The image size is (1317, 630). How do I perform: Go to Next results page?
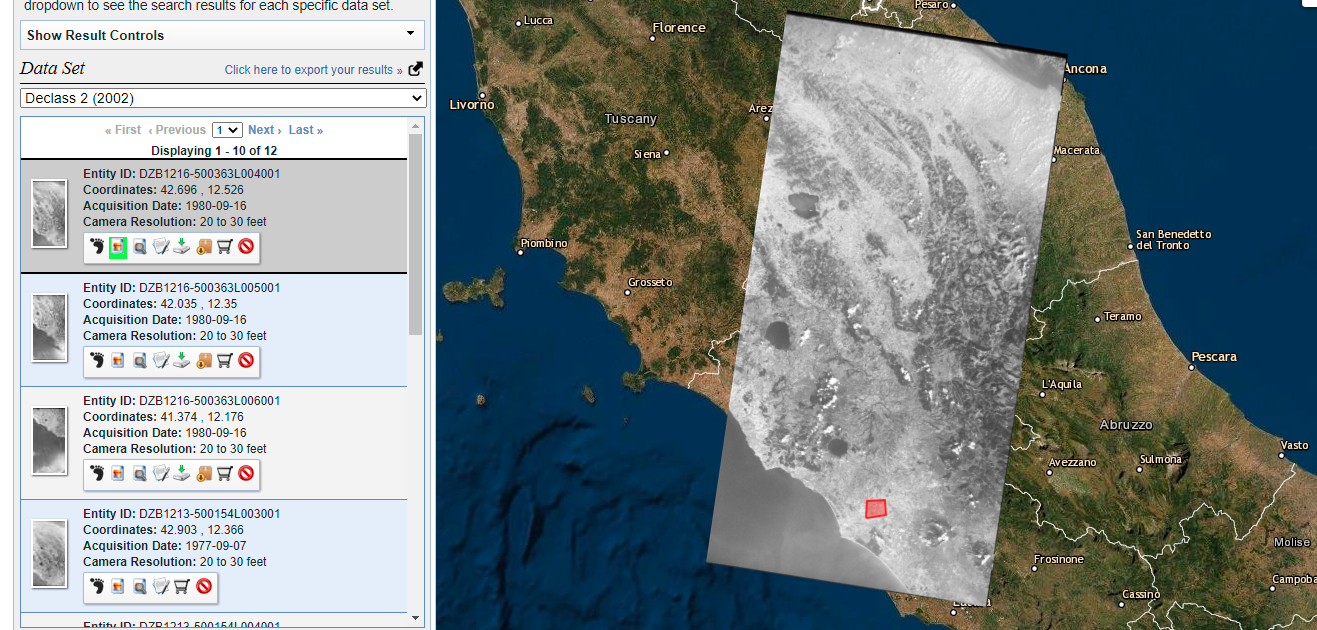264,130
